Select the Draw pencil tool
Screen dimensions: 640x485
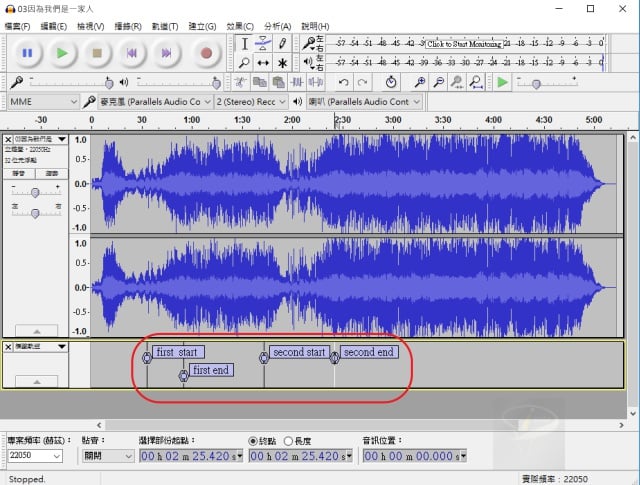pyautogui.click(x=283, y=43)
